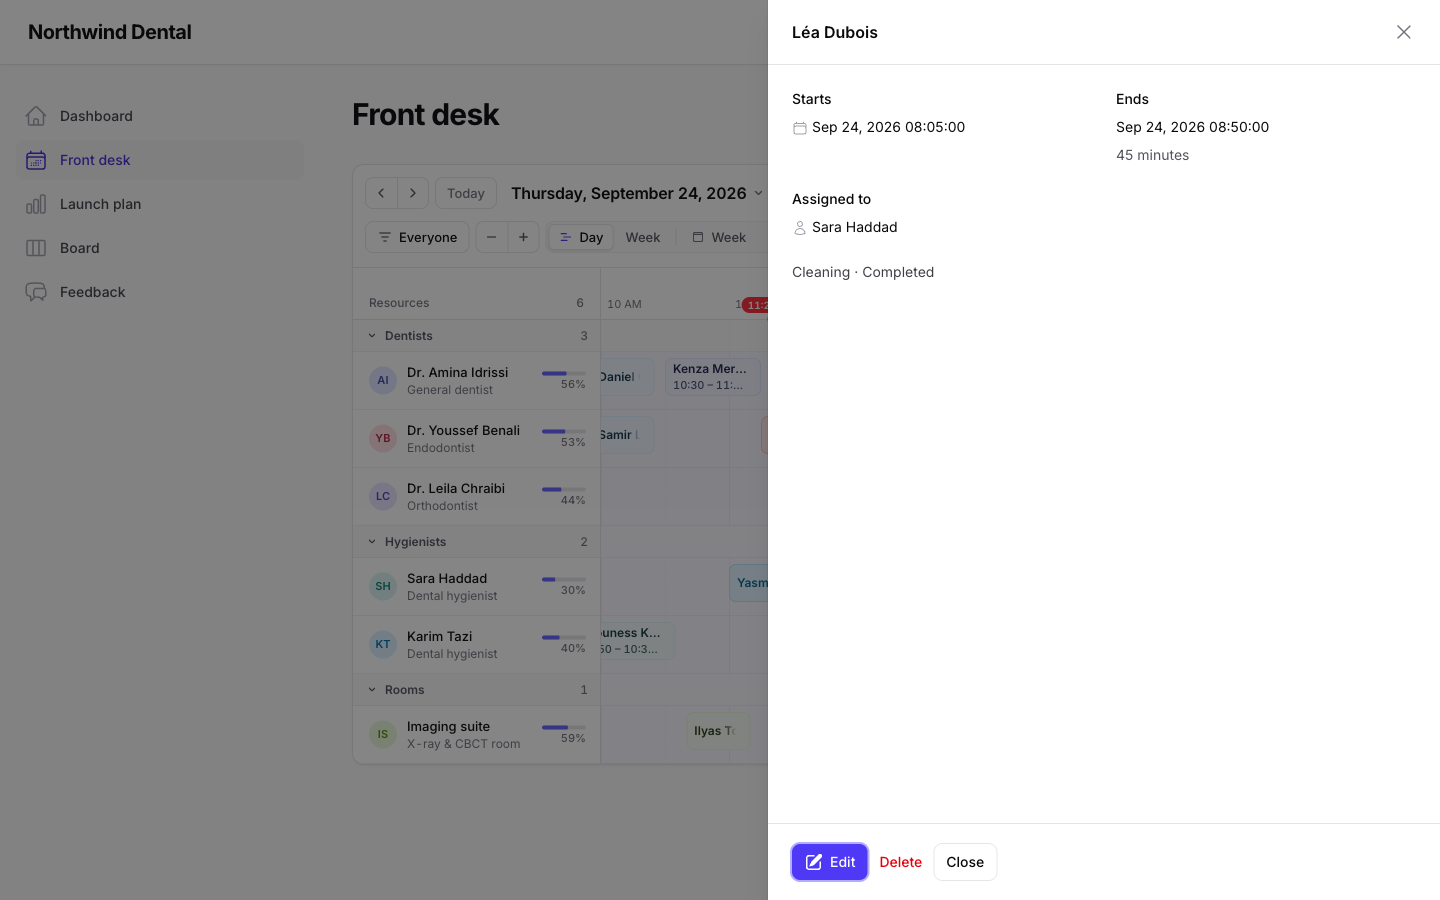The height and width of the screenshot is (900, 1440).
Task: Collapse the Dentists group
Action: [372, 336]
